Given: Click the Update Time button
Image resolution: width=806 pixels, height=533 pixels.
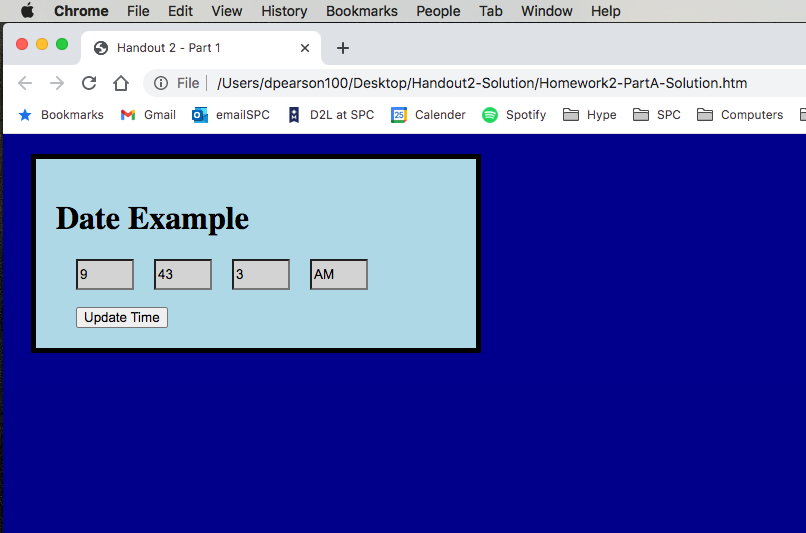Looking at the screenshot, I should pos(122,318).
